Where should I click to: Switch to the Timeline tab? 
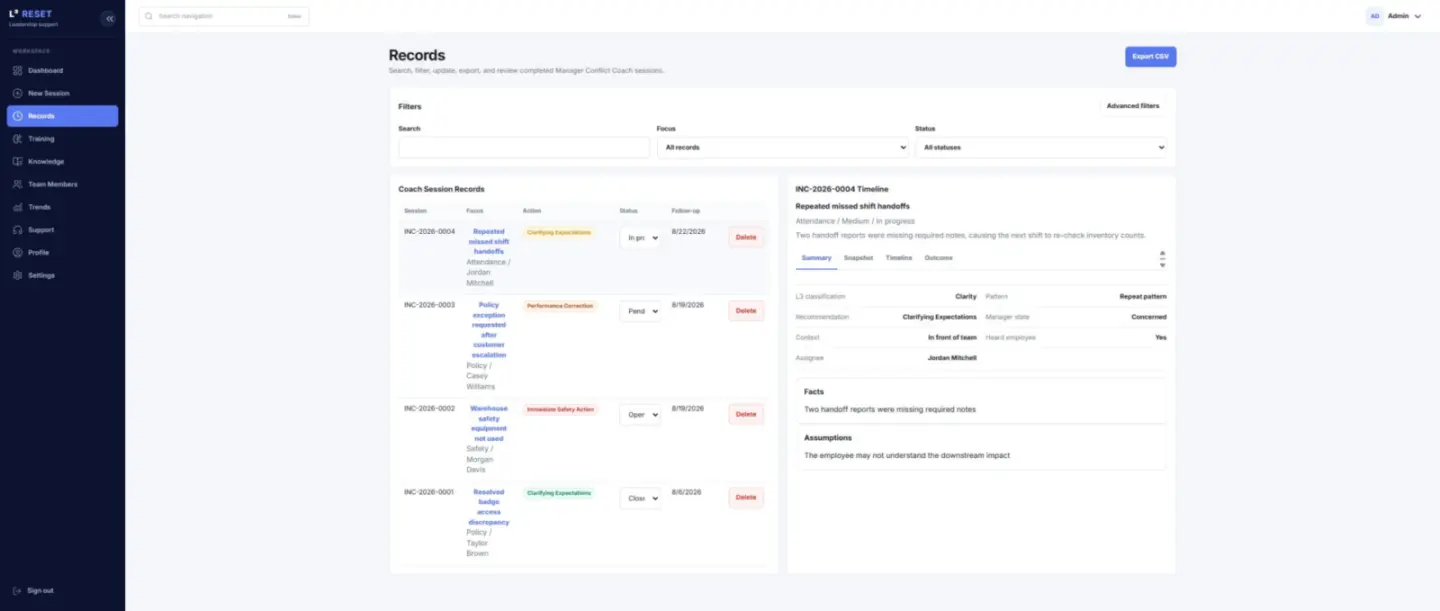click(899, 258)
